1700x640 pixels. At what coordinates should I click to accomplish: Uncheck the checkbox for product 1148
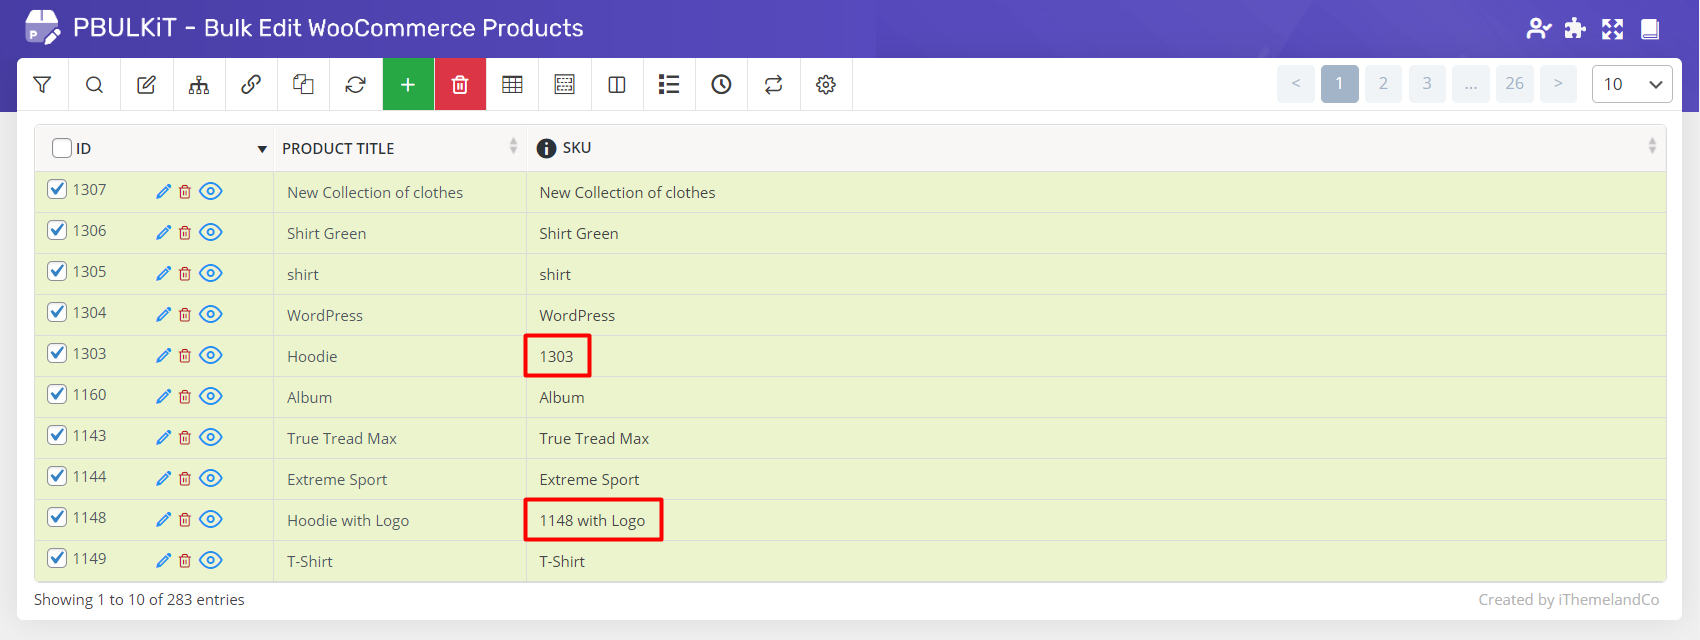coord(57,517)
